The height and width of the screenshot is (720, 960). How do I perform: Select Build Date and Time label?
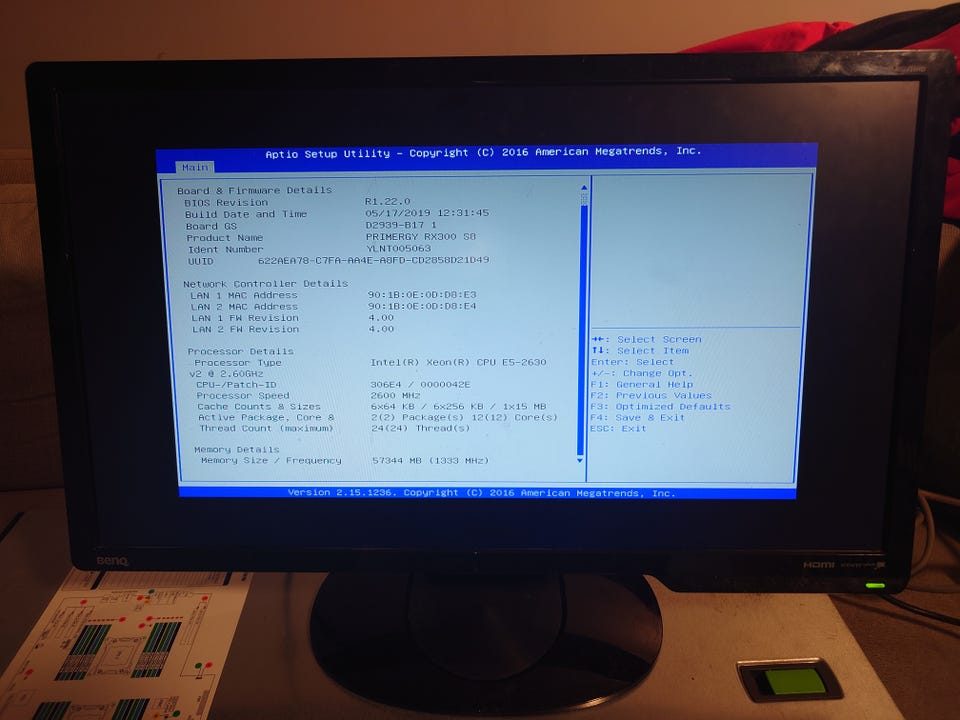click(x=246, y=214)
